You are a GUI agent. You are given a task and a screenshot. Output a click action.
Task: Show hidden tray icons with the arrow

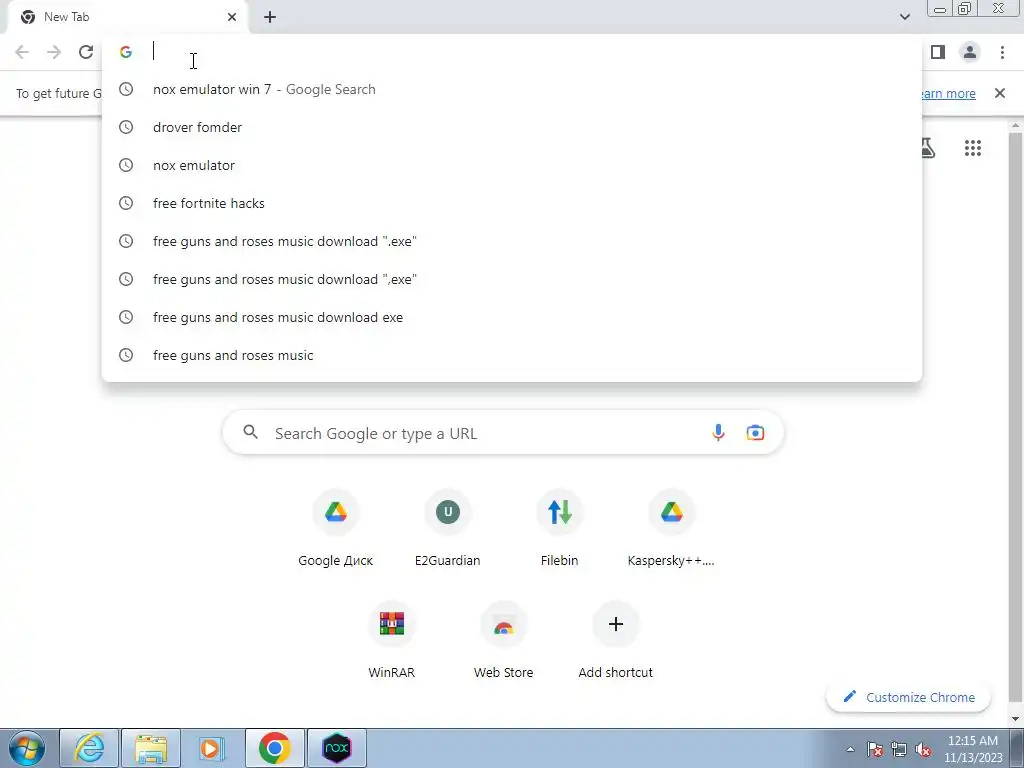pyautogui.click(x=850, y=749)
